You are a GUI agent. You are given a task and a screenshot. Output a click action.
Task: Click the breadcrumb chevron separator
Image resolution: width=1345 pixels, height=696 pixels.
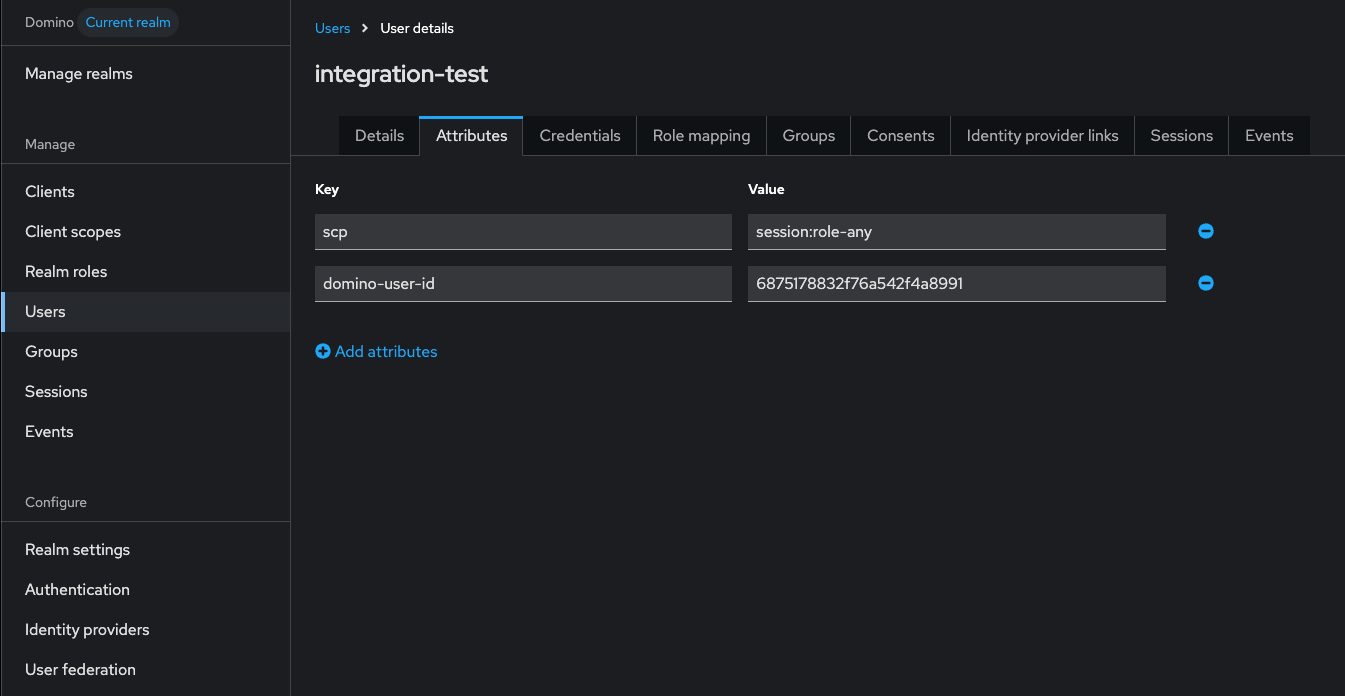tap(365, 28)
